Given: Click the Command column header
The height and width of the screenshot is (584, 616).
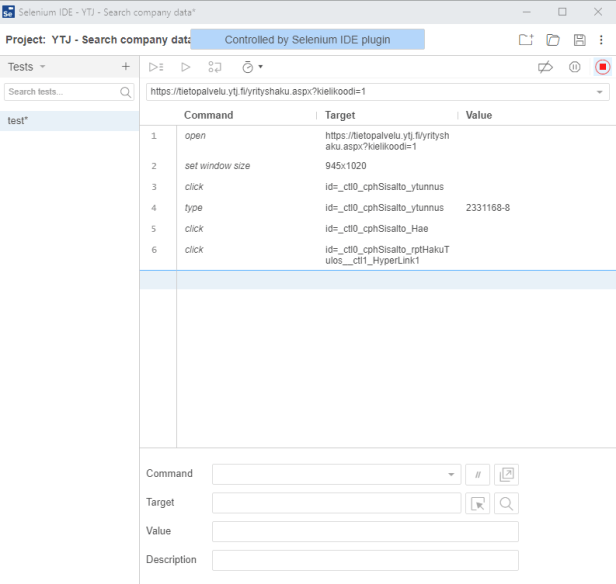Looking at the screenshot, I should pyautogui.click(x=209, y=115).
